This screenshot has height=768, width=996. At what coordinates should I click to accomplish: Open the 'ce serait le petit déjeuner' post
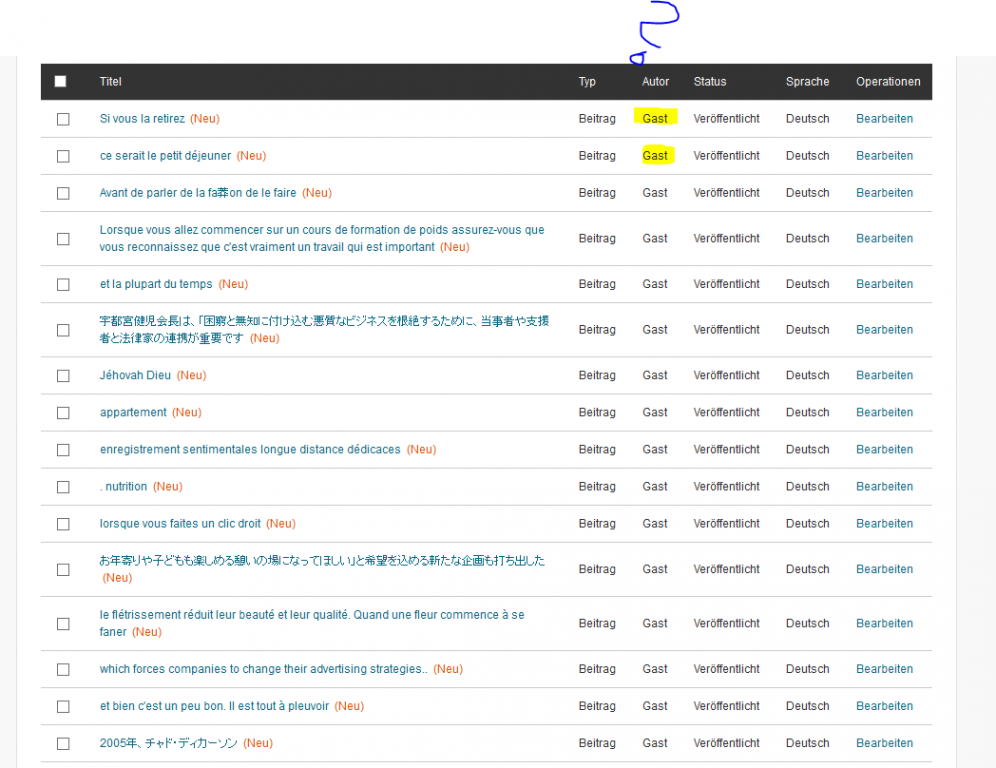click(165, 156)
